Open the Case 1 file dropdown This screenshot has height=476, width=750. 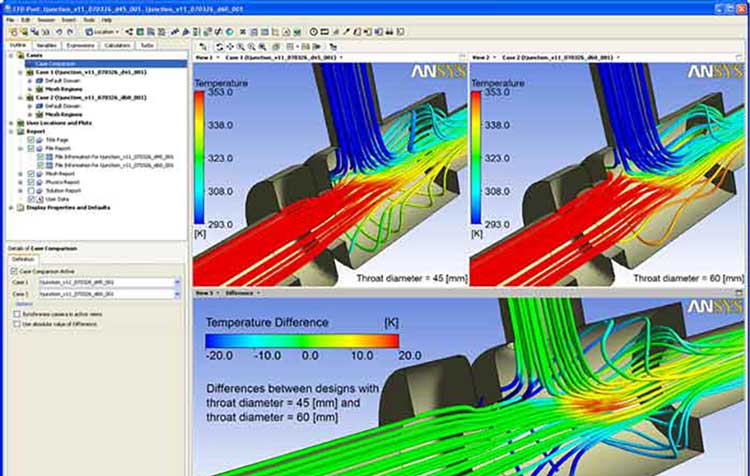[176, 283]
